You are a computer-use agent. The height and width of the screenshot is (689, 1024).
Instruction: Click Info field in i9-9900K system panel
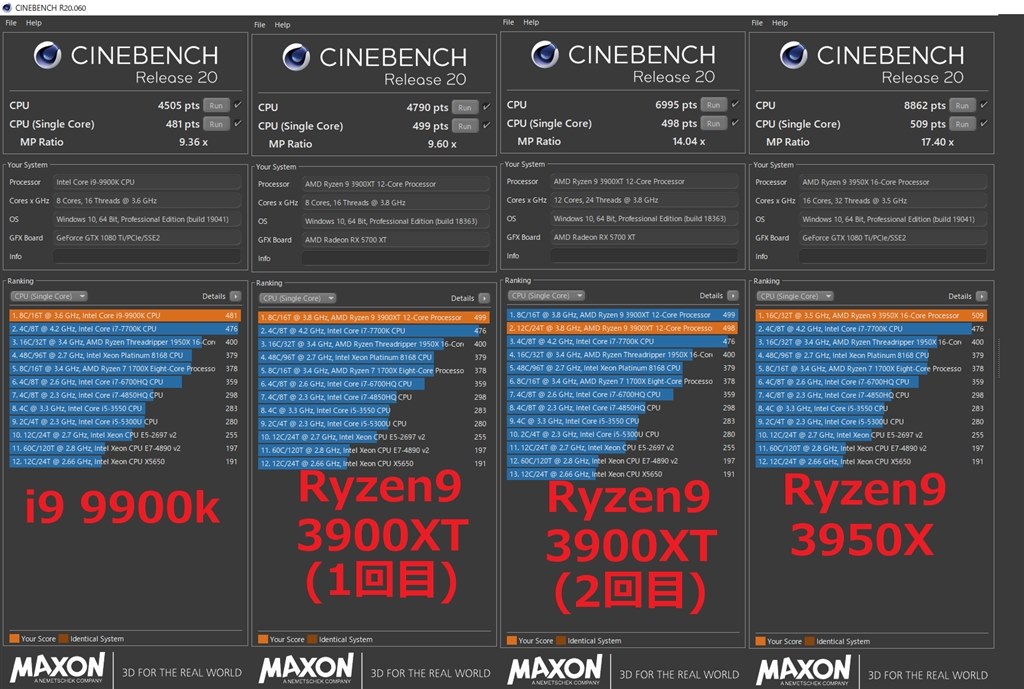(147, 257)
